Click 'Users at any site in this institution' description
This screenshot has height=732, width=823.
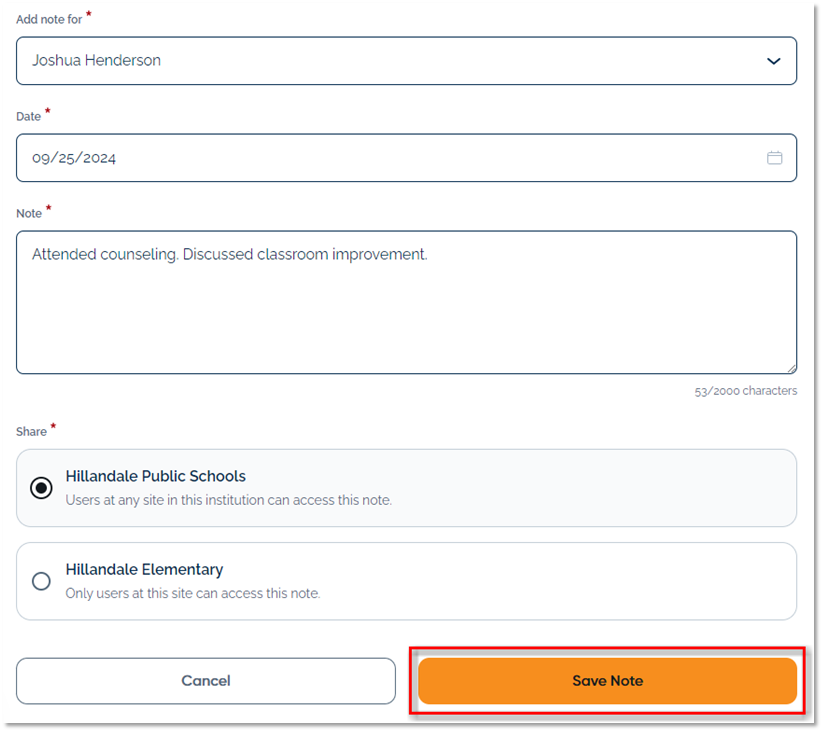229,500
